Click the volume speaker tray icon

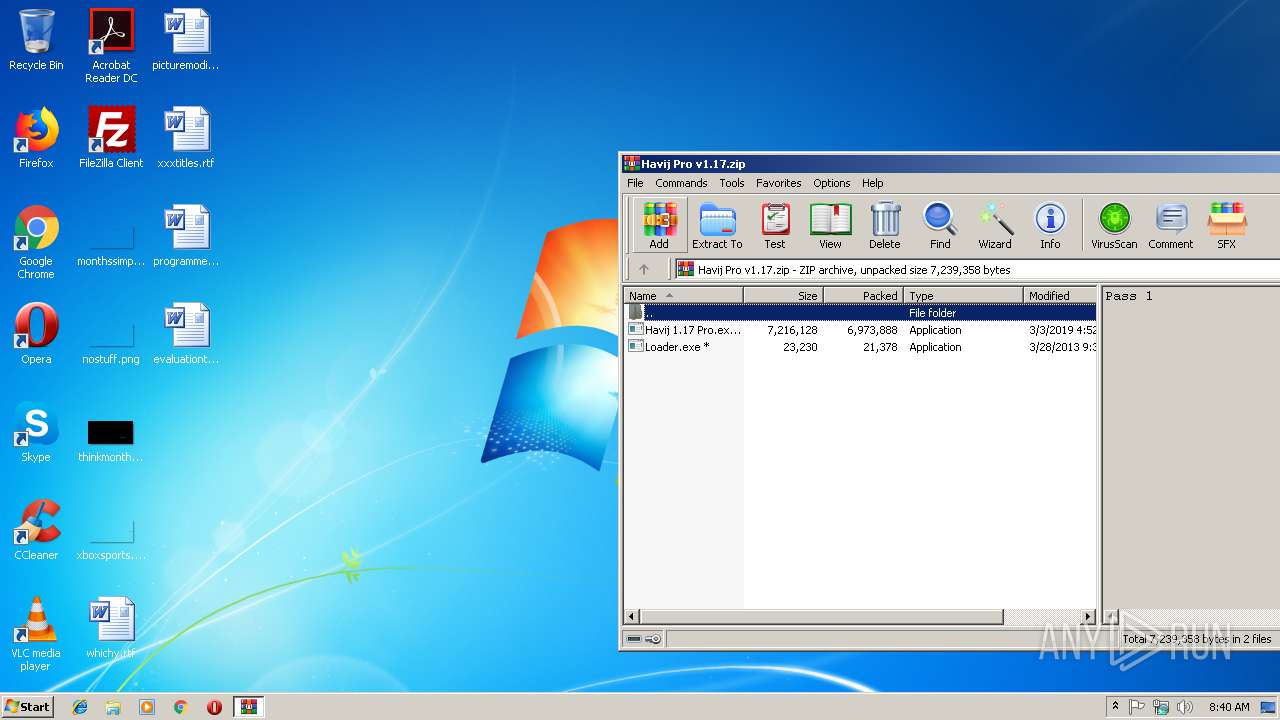[x=1185, y=707]
